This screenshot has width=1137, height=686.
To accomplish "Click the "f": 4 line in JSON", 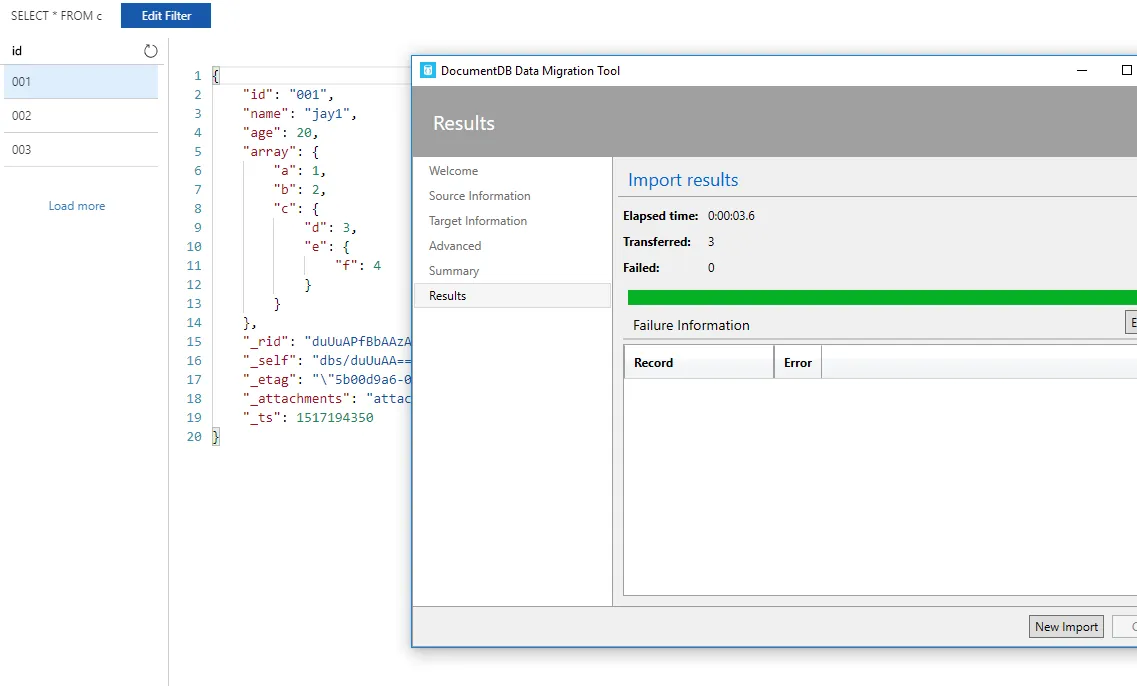I will click(x=358, y=265).
